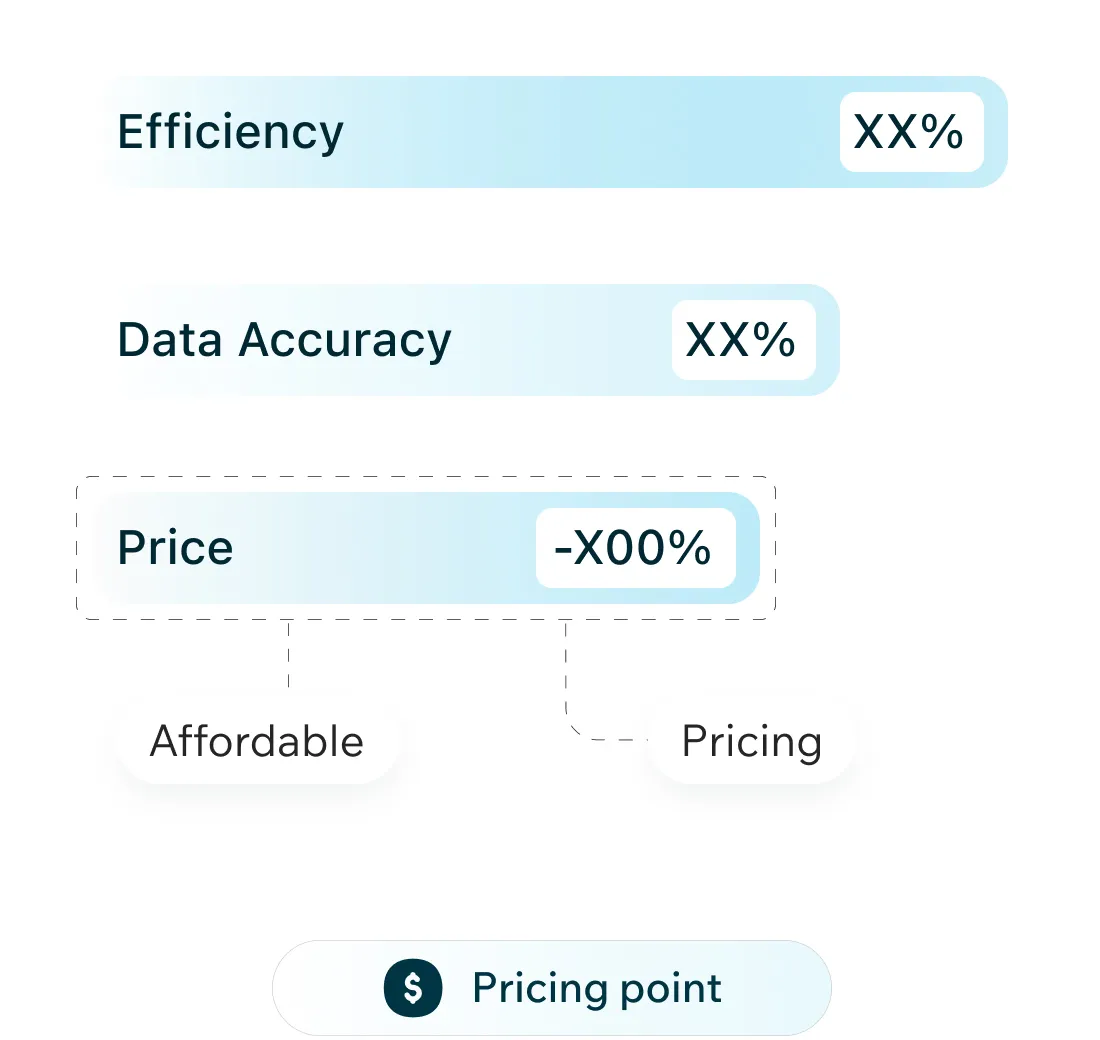Screen dimensions: 1100x1040
Task: Click the top-right corner of the dashed Price outline
Action: tap(773, 480)
